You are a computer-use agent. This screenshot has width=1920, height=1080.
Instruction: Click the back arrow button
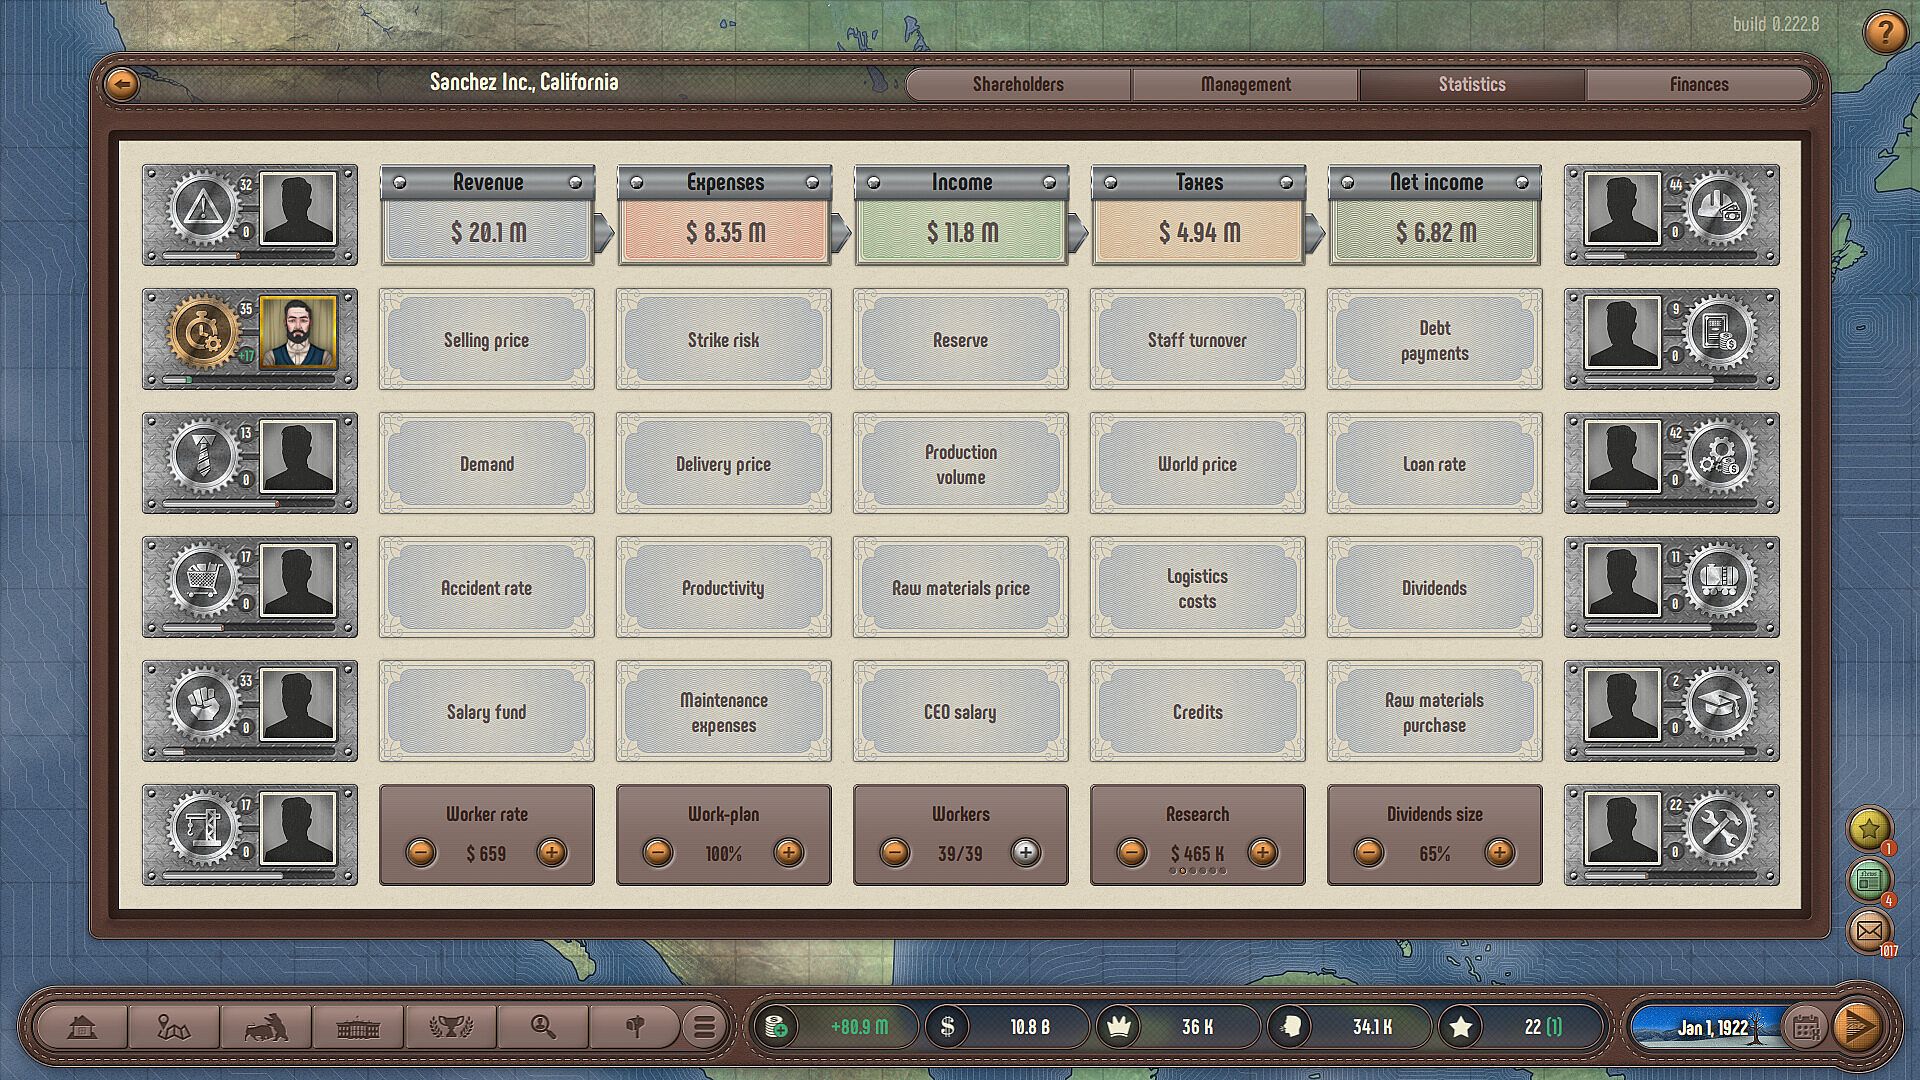pos(122,84)
